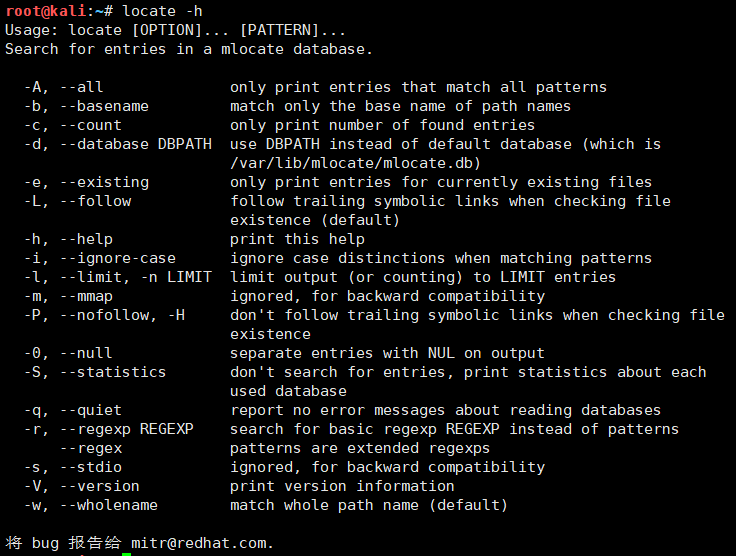Click the green terminal cursor block
The image size is (736, 556).
pos(126,554)
